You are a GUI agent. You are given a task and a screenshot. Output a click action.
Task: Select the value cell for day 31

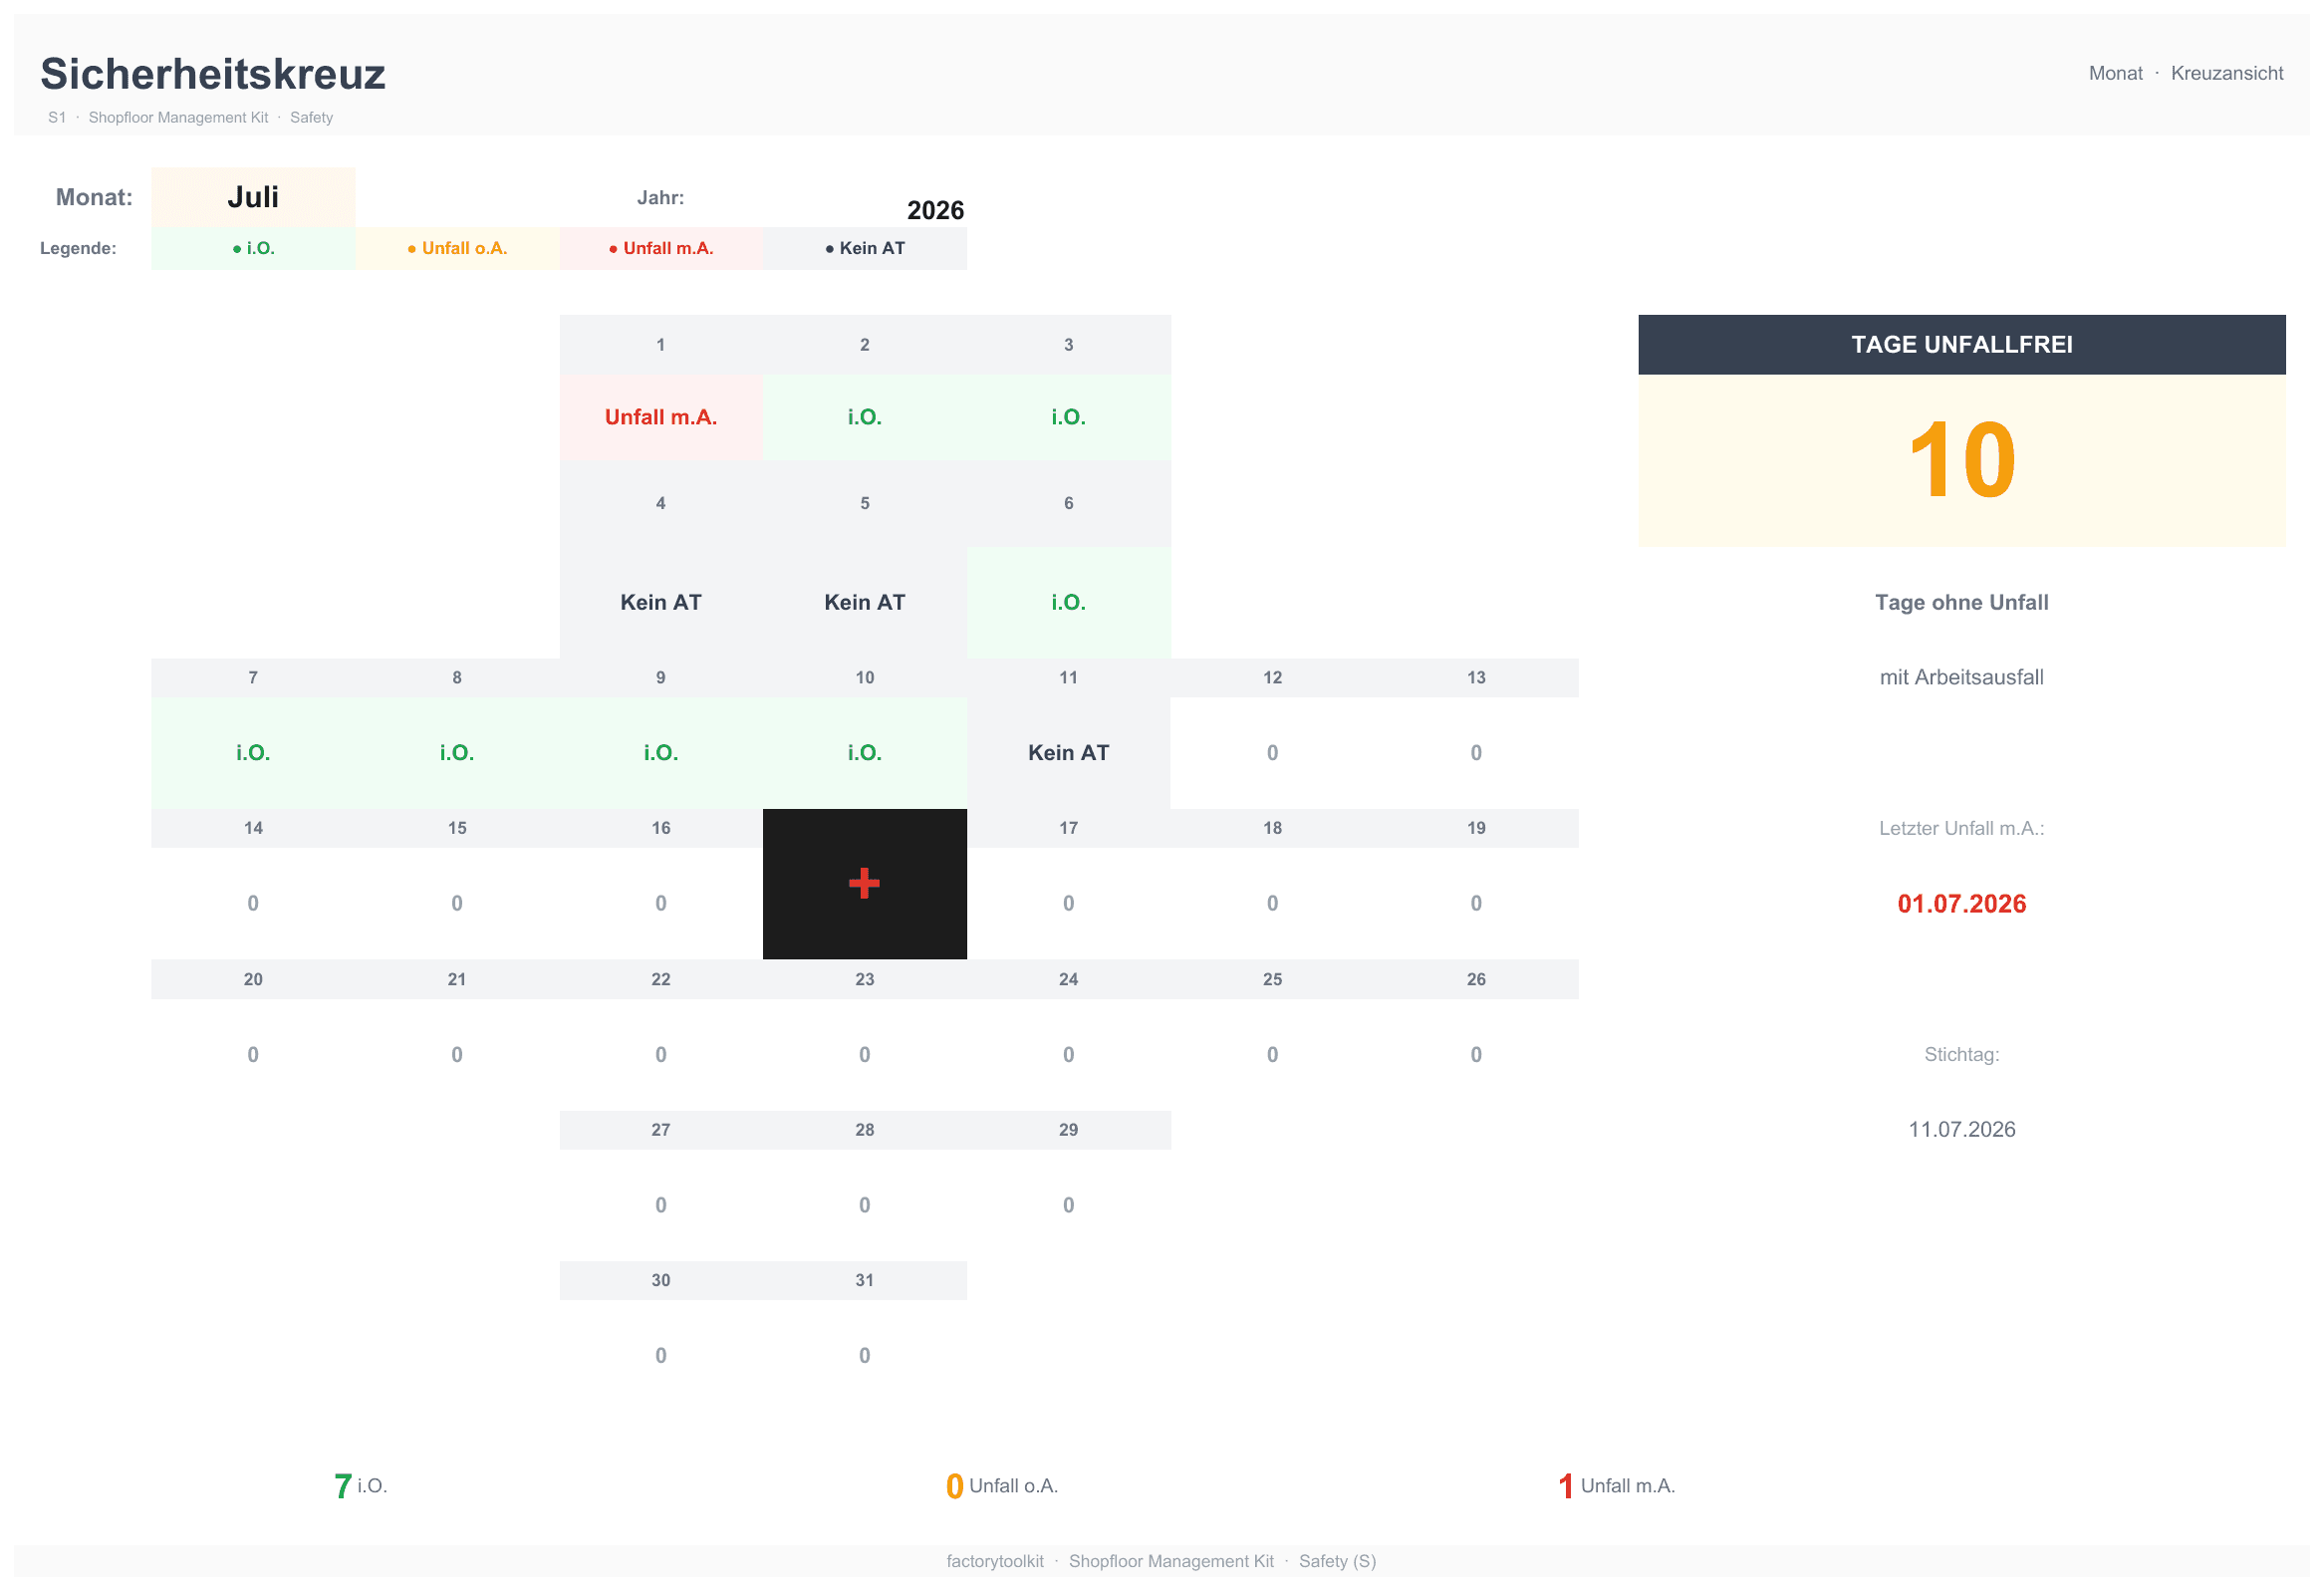click(865, 1355)
